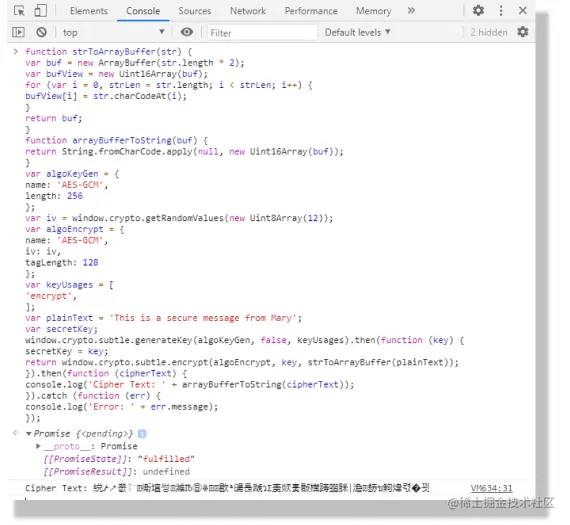Viewport: 570px width, 525px height.
Task: Select the Console tab
Action: (143, 11)
